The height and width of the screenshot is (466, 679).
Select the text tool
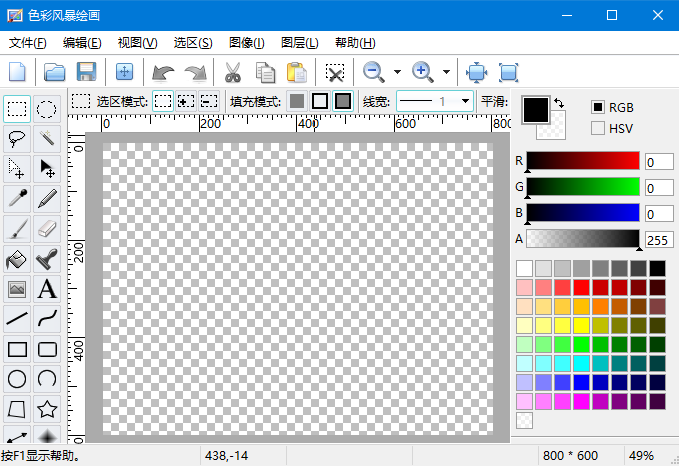click(x=47, y=289)
